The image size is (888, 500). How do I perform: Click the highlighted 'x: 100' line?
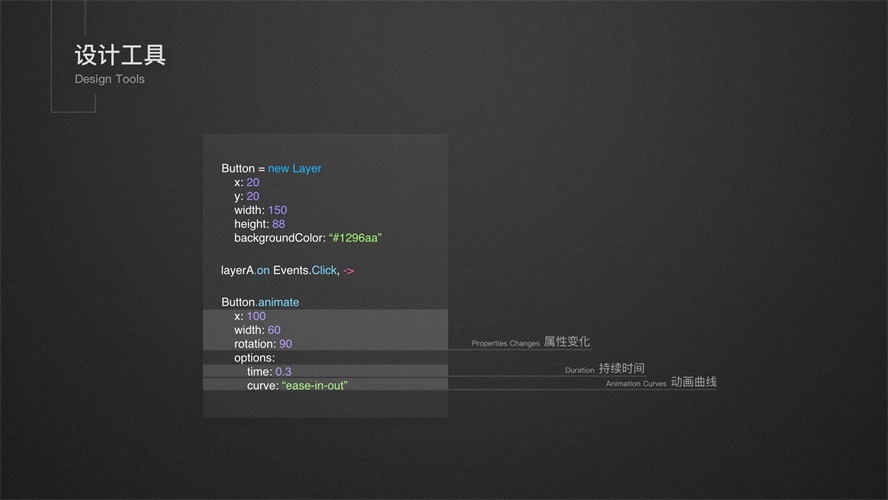click(x=250, y=316)
